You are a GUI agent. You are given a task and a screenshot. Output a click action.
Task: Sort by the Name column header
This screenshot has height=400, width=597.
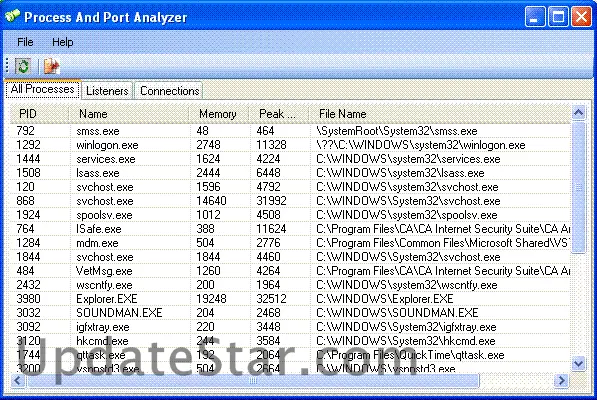coord(129,114)
